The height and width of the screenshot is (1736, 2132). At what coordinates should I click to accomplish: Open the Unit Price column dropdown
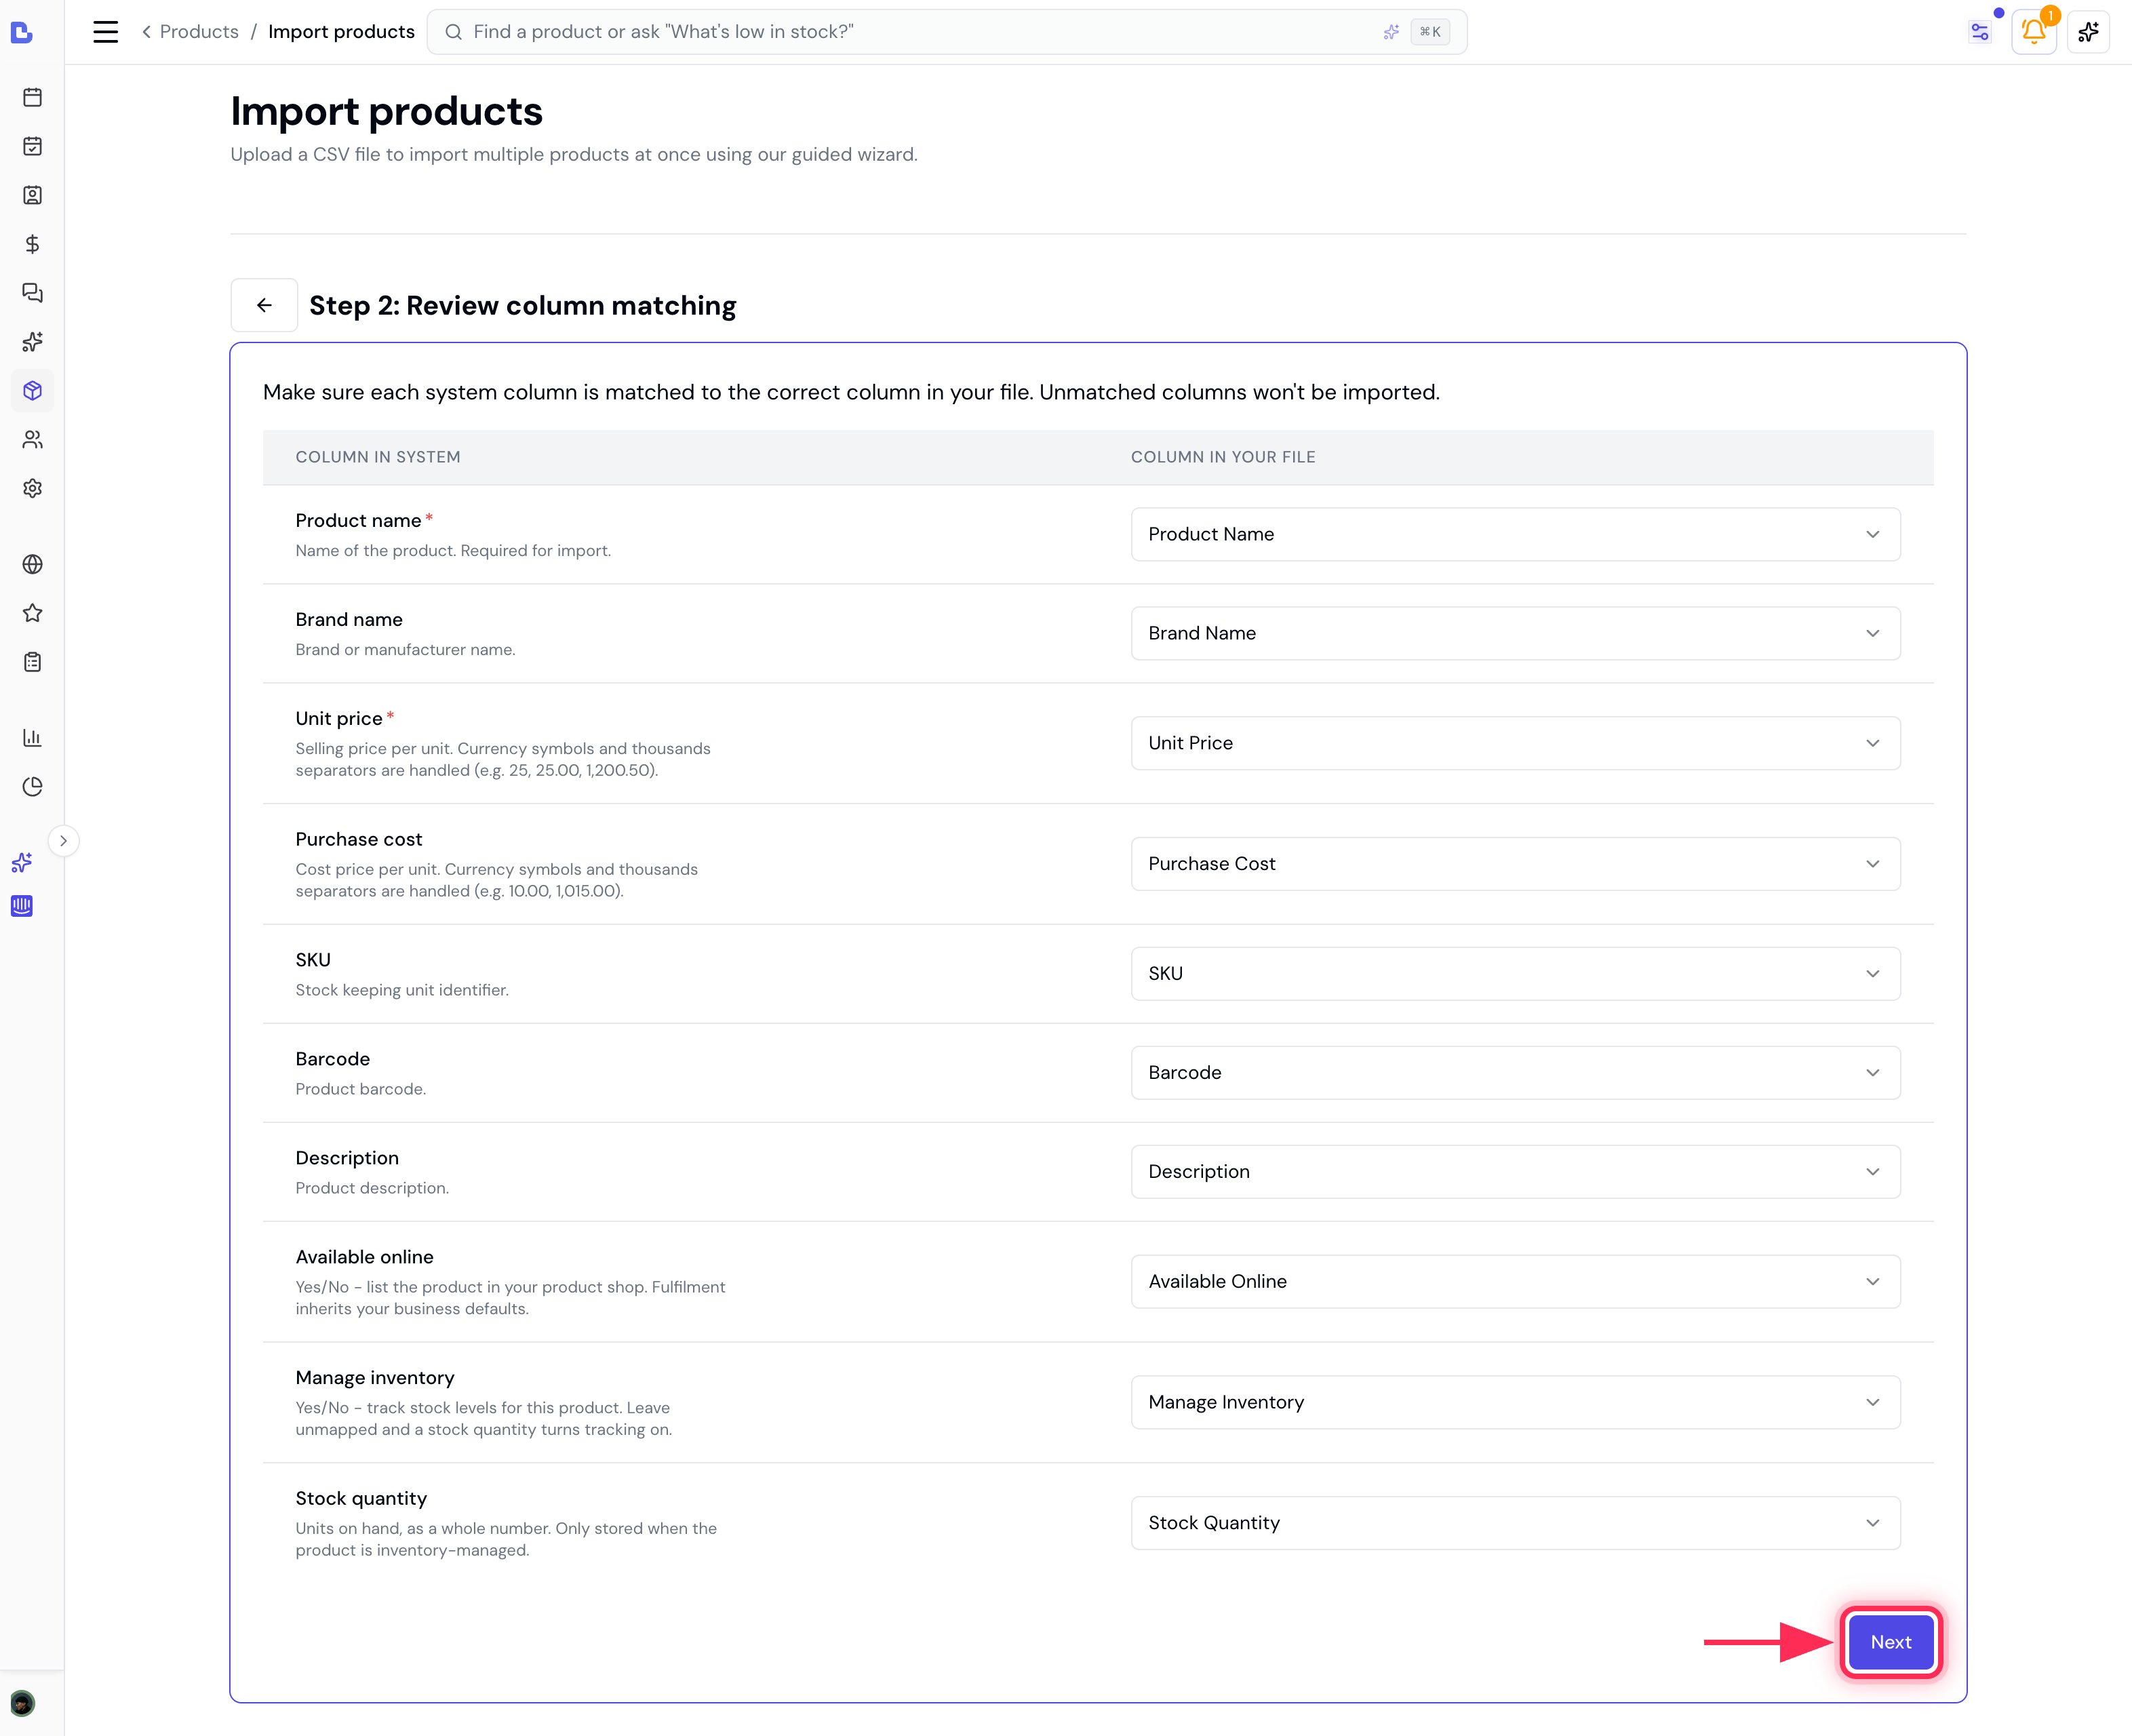click(1515, 743)
